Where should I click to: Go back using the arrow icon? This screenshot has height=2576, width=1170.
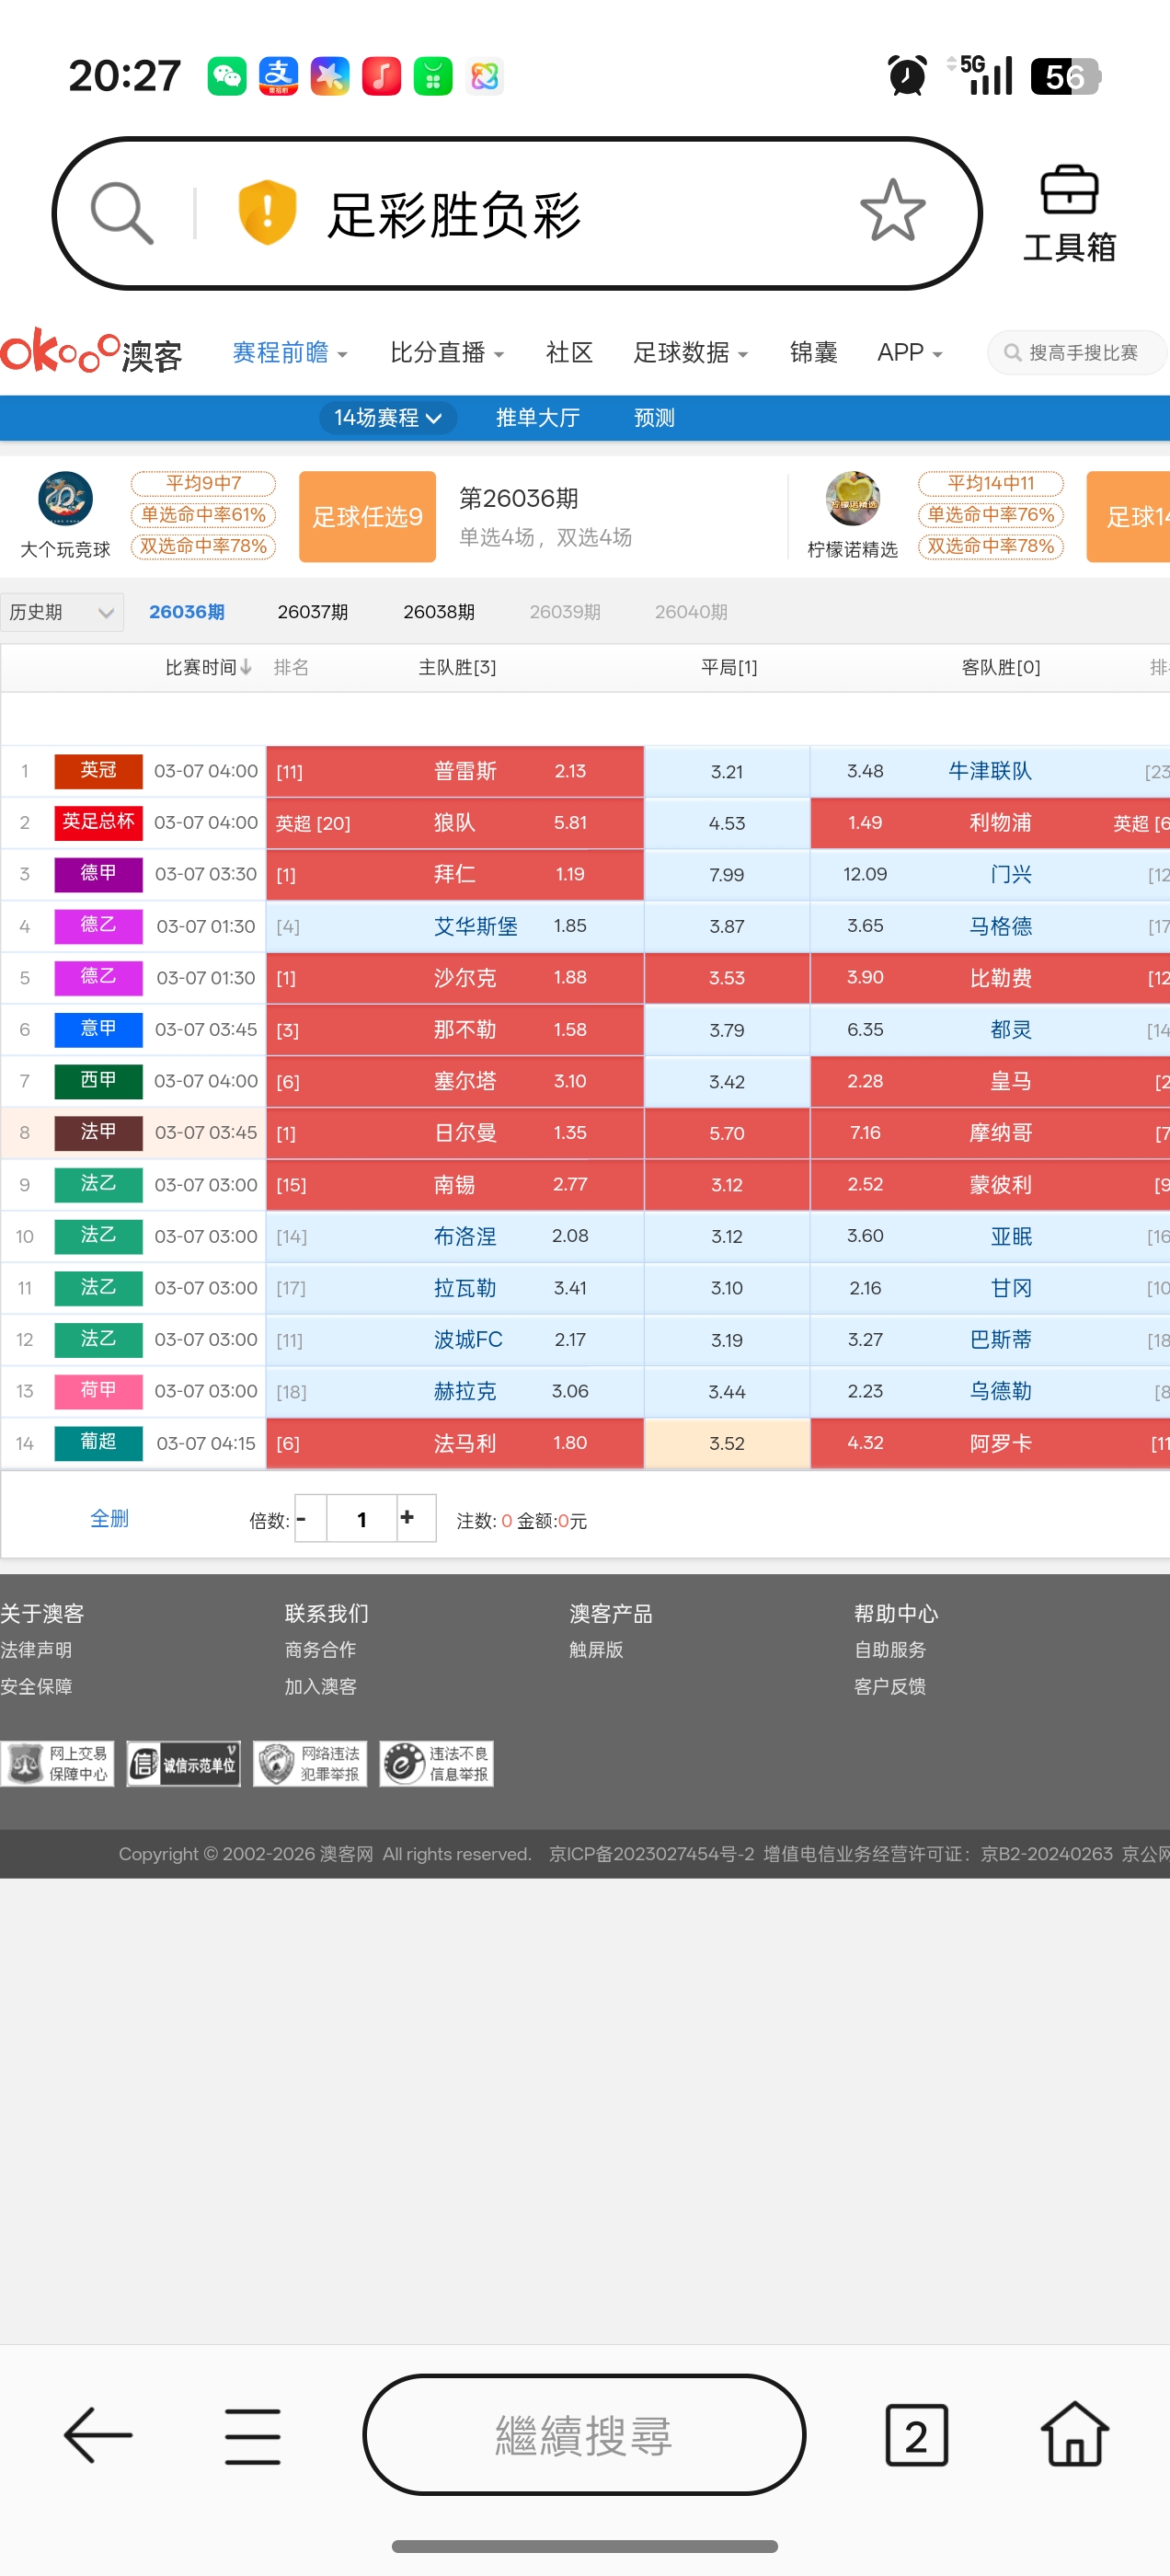tap(98, 2435)
